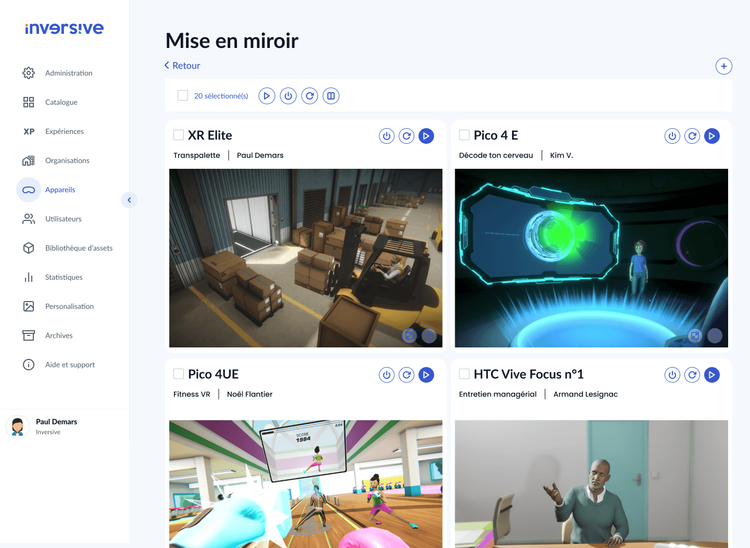The width and height of the screenshot is (750, 548).
Task: Refresh the Pico 4UE device
Action: [407, 375]
